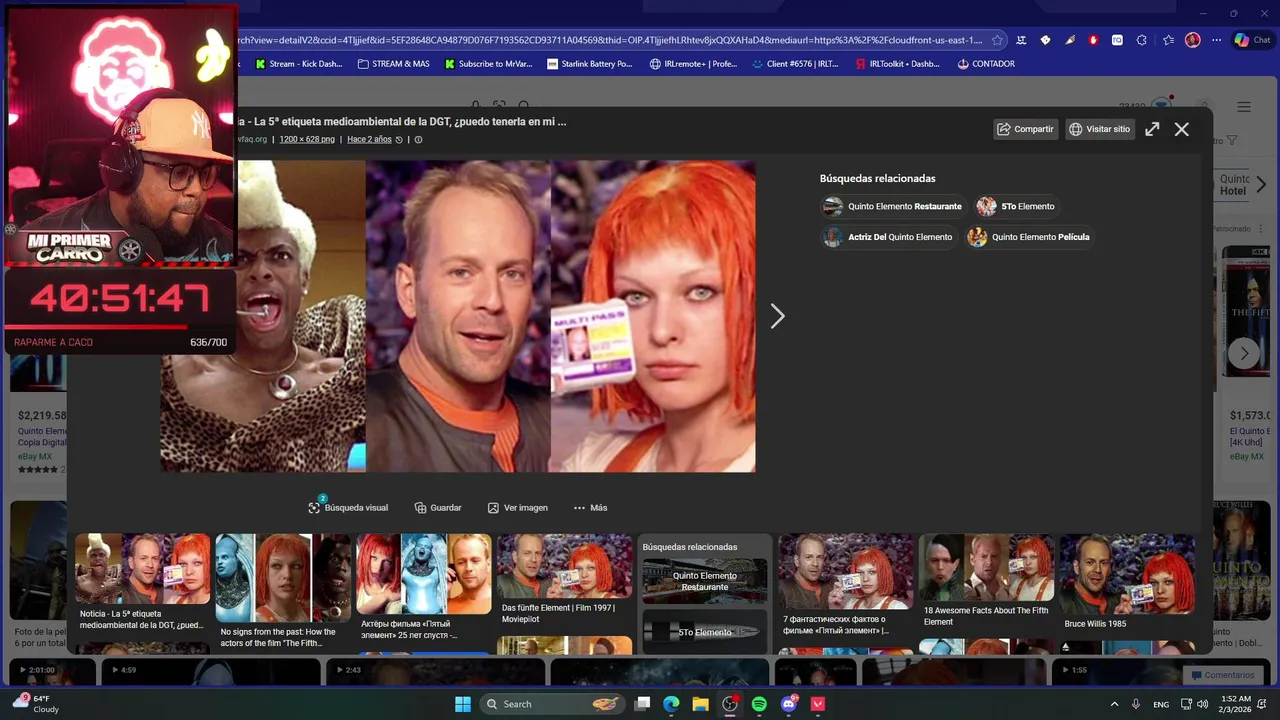Click the taskbar Search box
The image size is (1280, 720).
coord(551,704)
